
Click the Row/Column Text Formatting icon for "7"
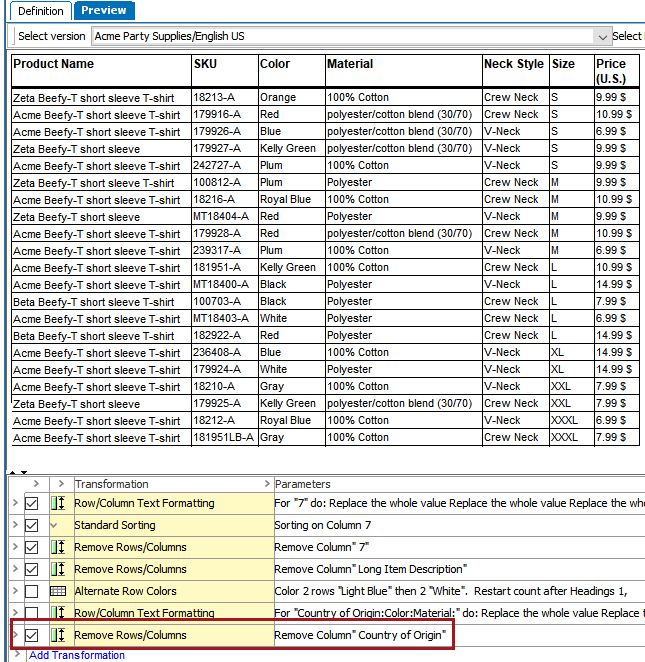coord(57,504)
